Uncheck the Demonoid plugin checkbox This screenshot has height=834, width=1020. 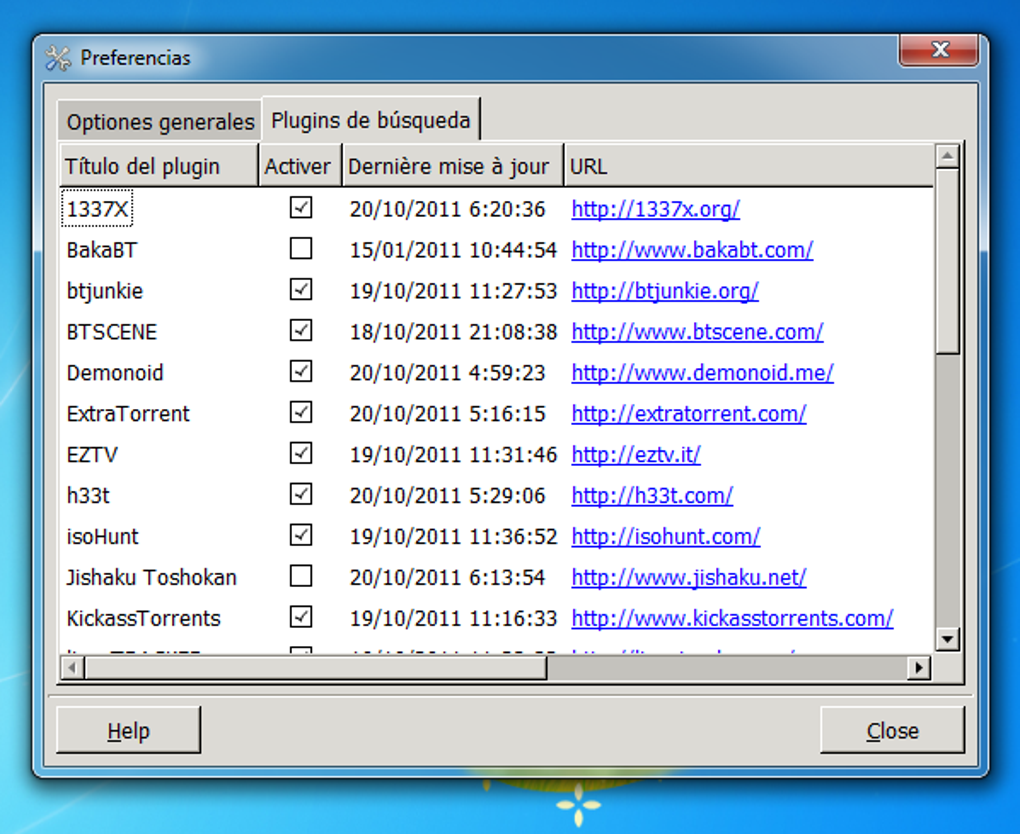301,371
